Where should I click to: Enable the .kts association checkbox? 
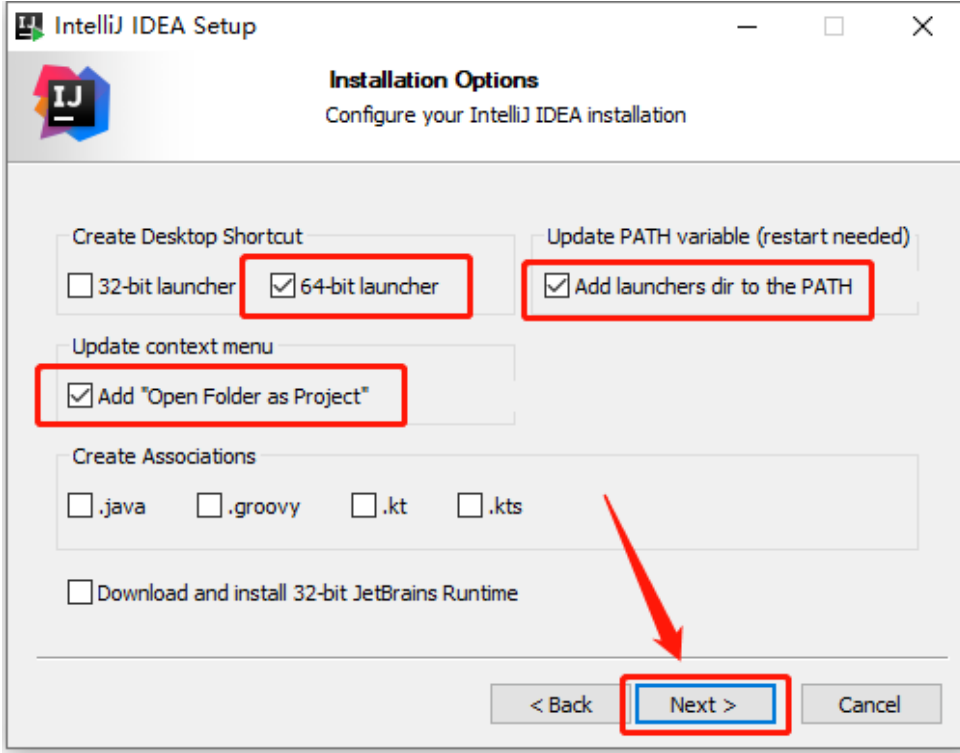pos(470,506)
